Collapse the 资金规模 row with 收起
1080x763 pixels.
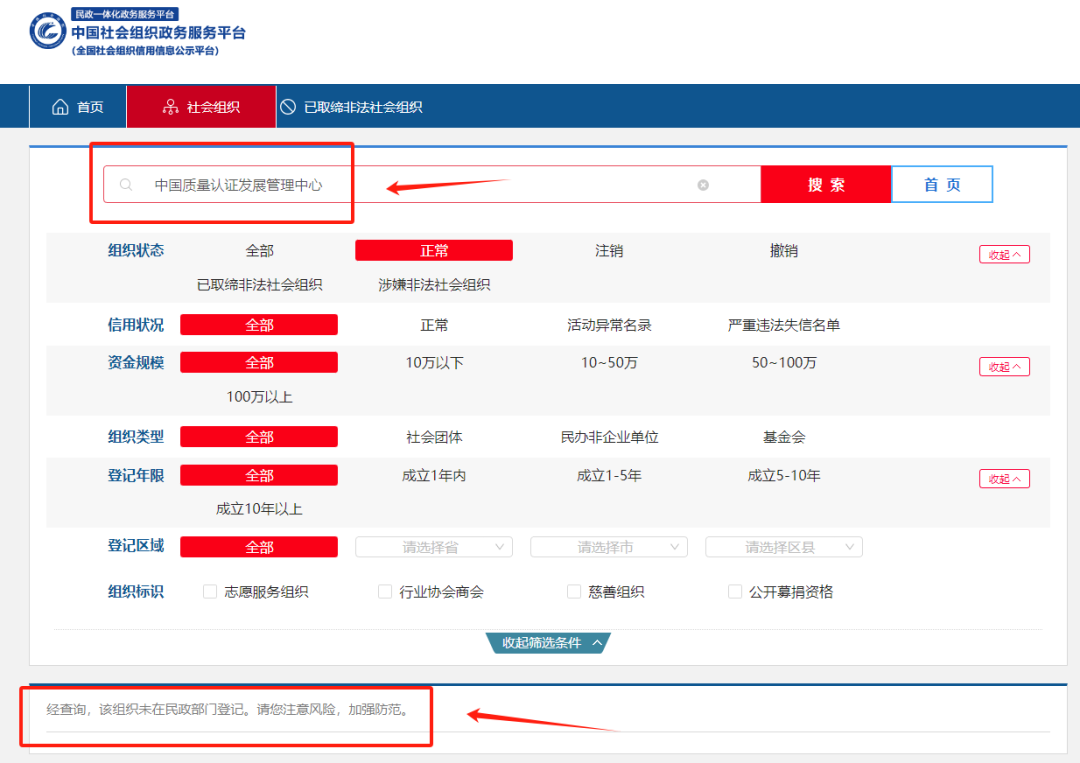tap(1004, 367)
